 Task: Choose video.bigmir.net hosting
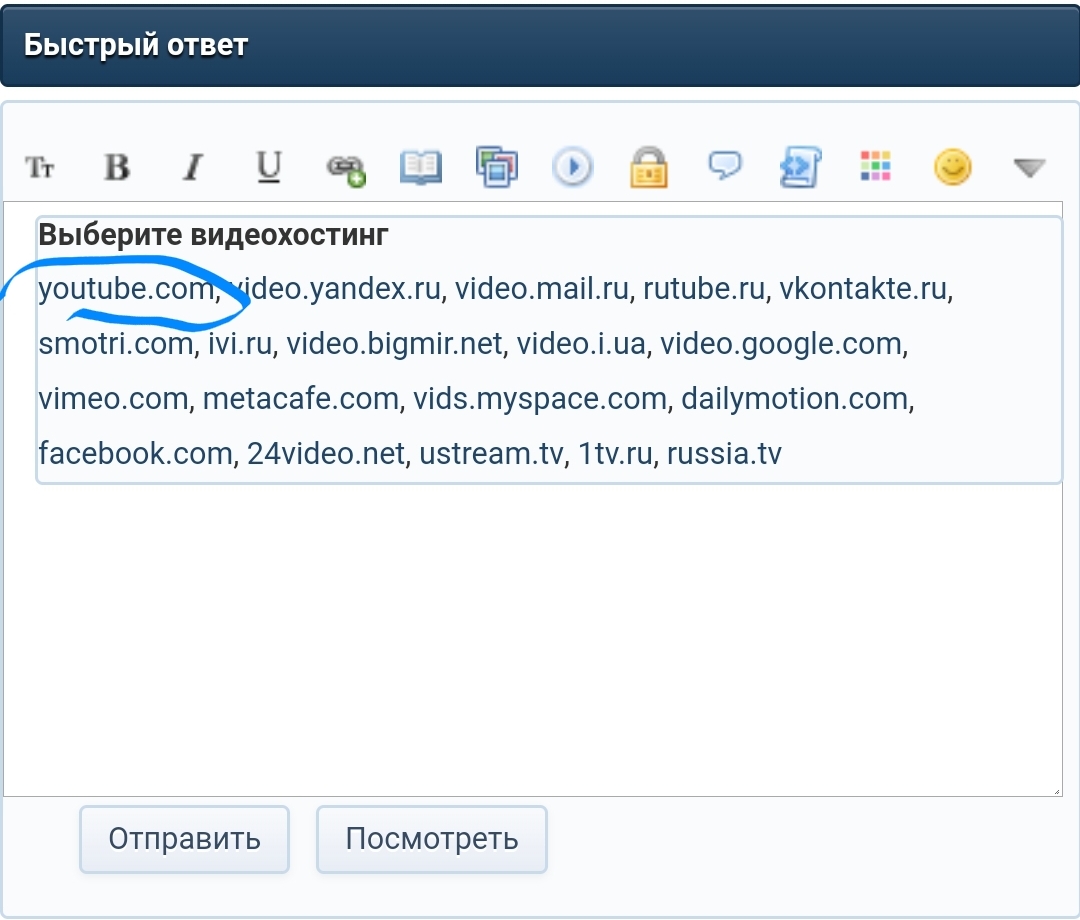[395, 344]
